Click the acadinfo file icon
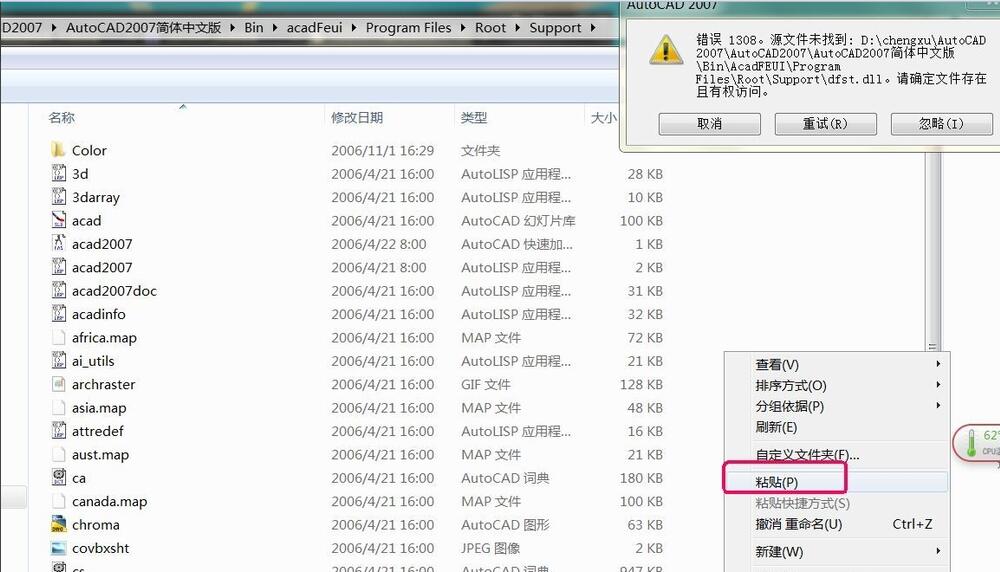Image resolution: width=1000 pixels, height=572 pixels. pyautogui.click(x=59, y=314)
